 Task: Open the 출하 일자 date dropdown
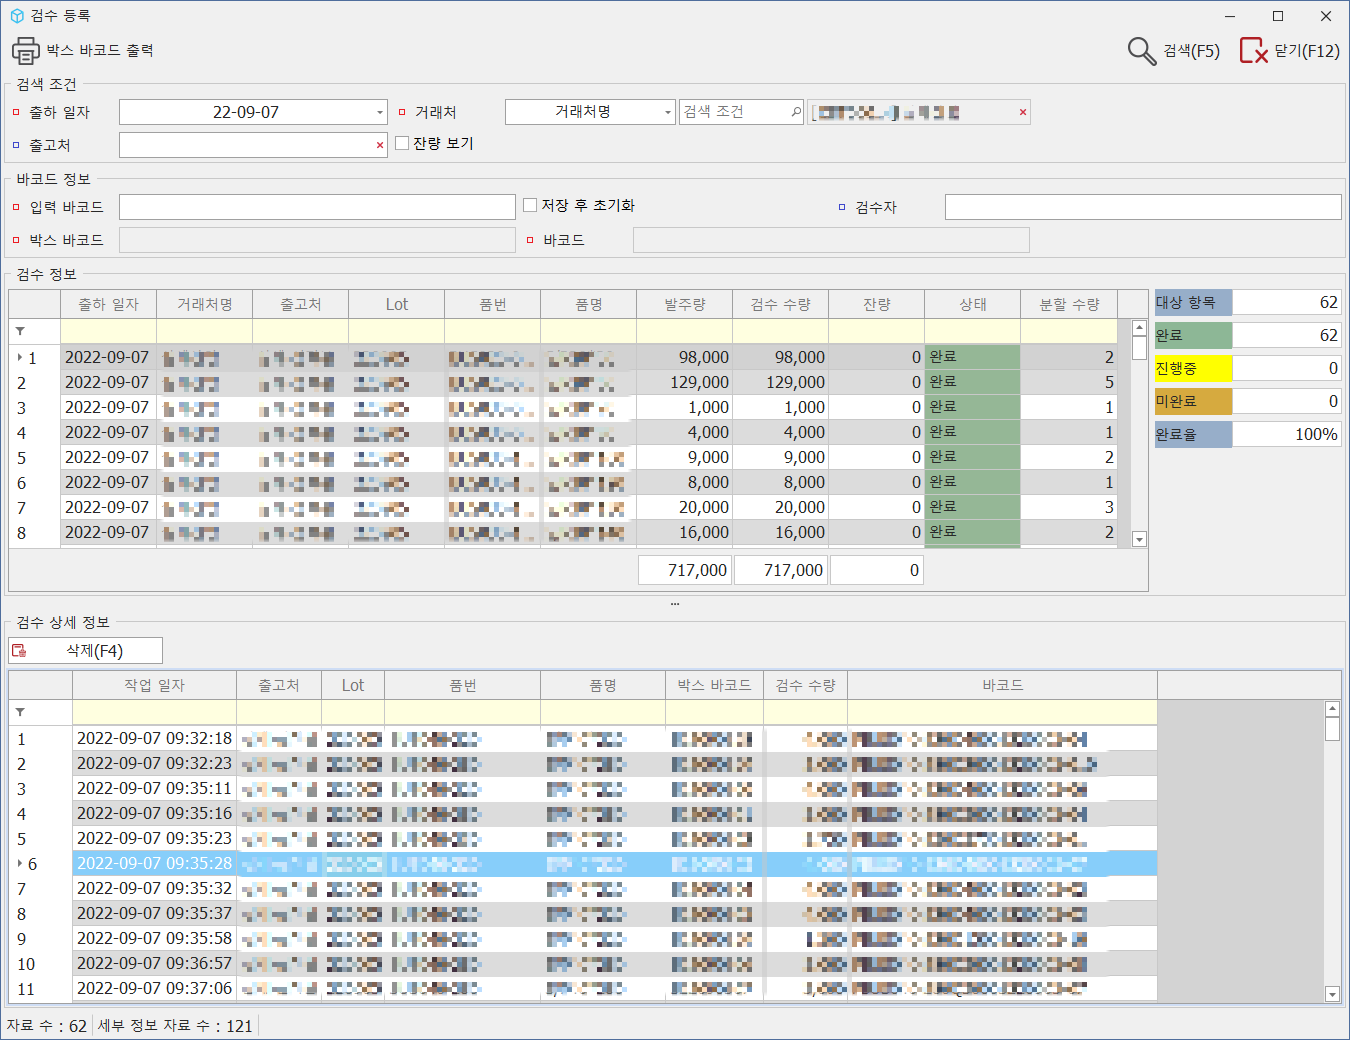pyautogui.click(x=380, y=112)
